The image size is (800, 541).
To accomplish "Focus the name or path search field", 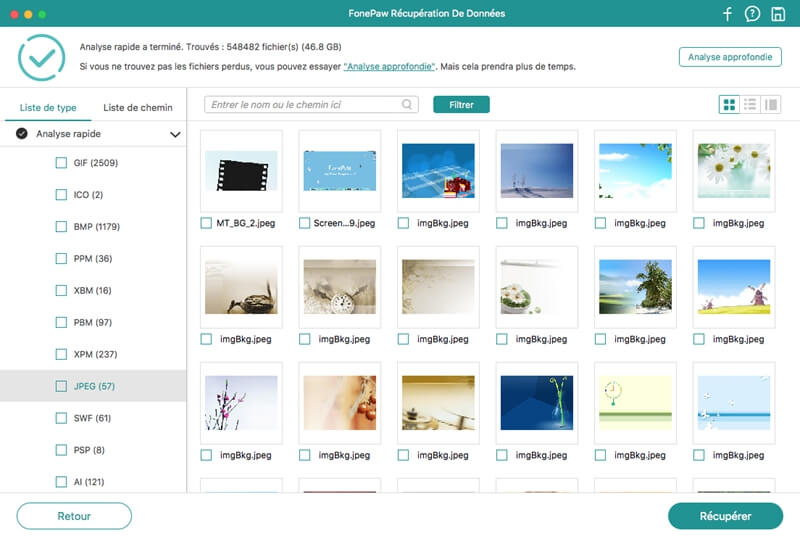I will tap(311, 105).
